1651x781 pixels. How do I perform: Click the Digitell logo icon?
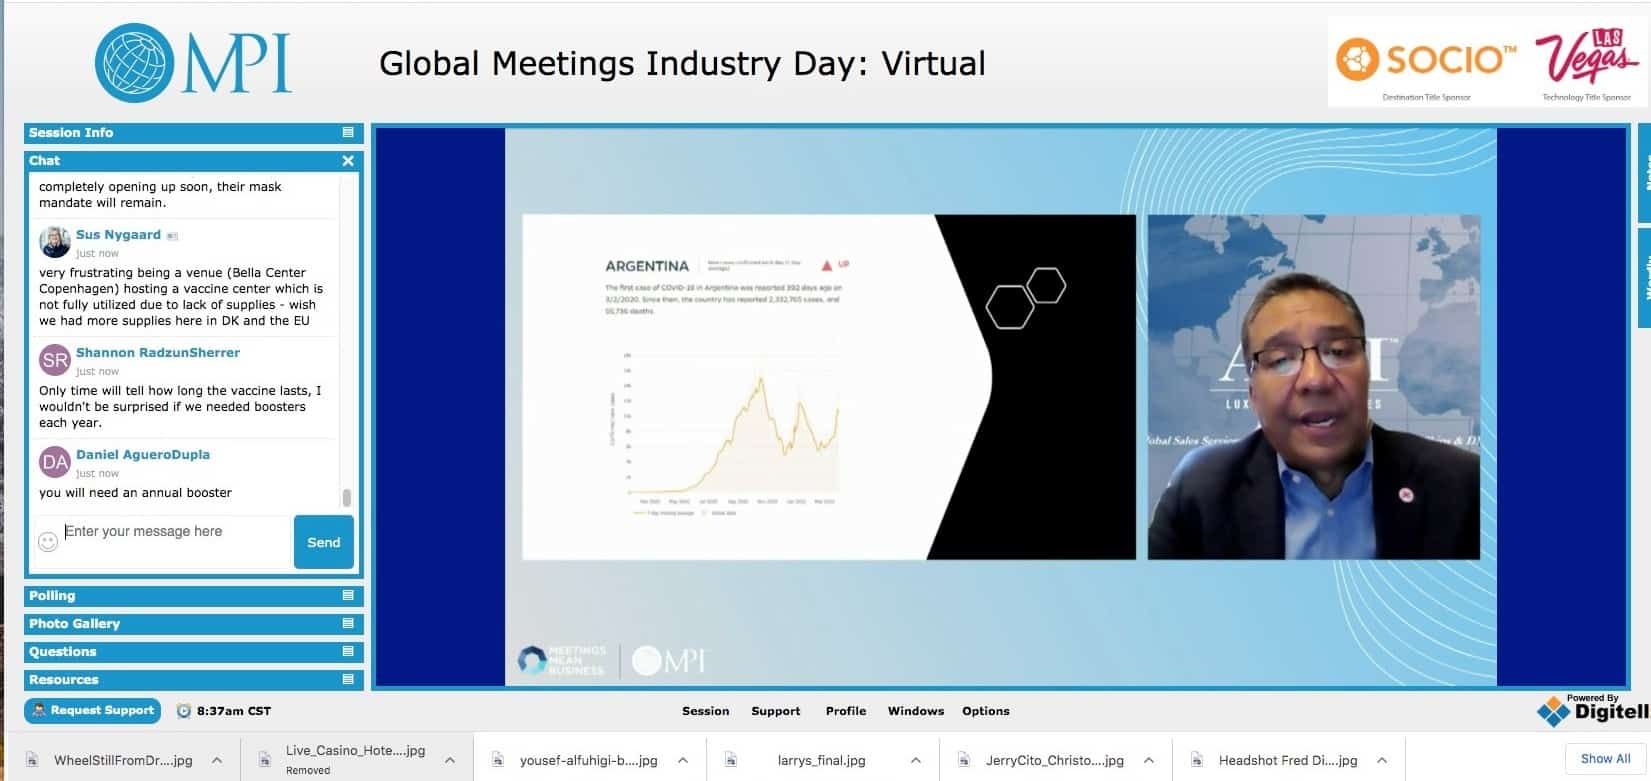point(1553,711)
